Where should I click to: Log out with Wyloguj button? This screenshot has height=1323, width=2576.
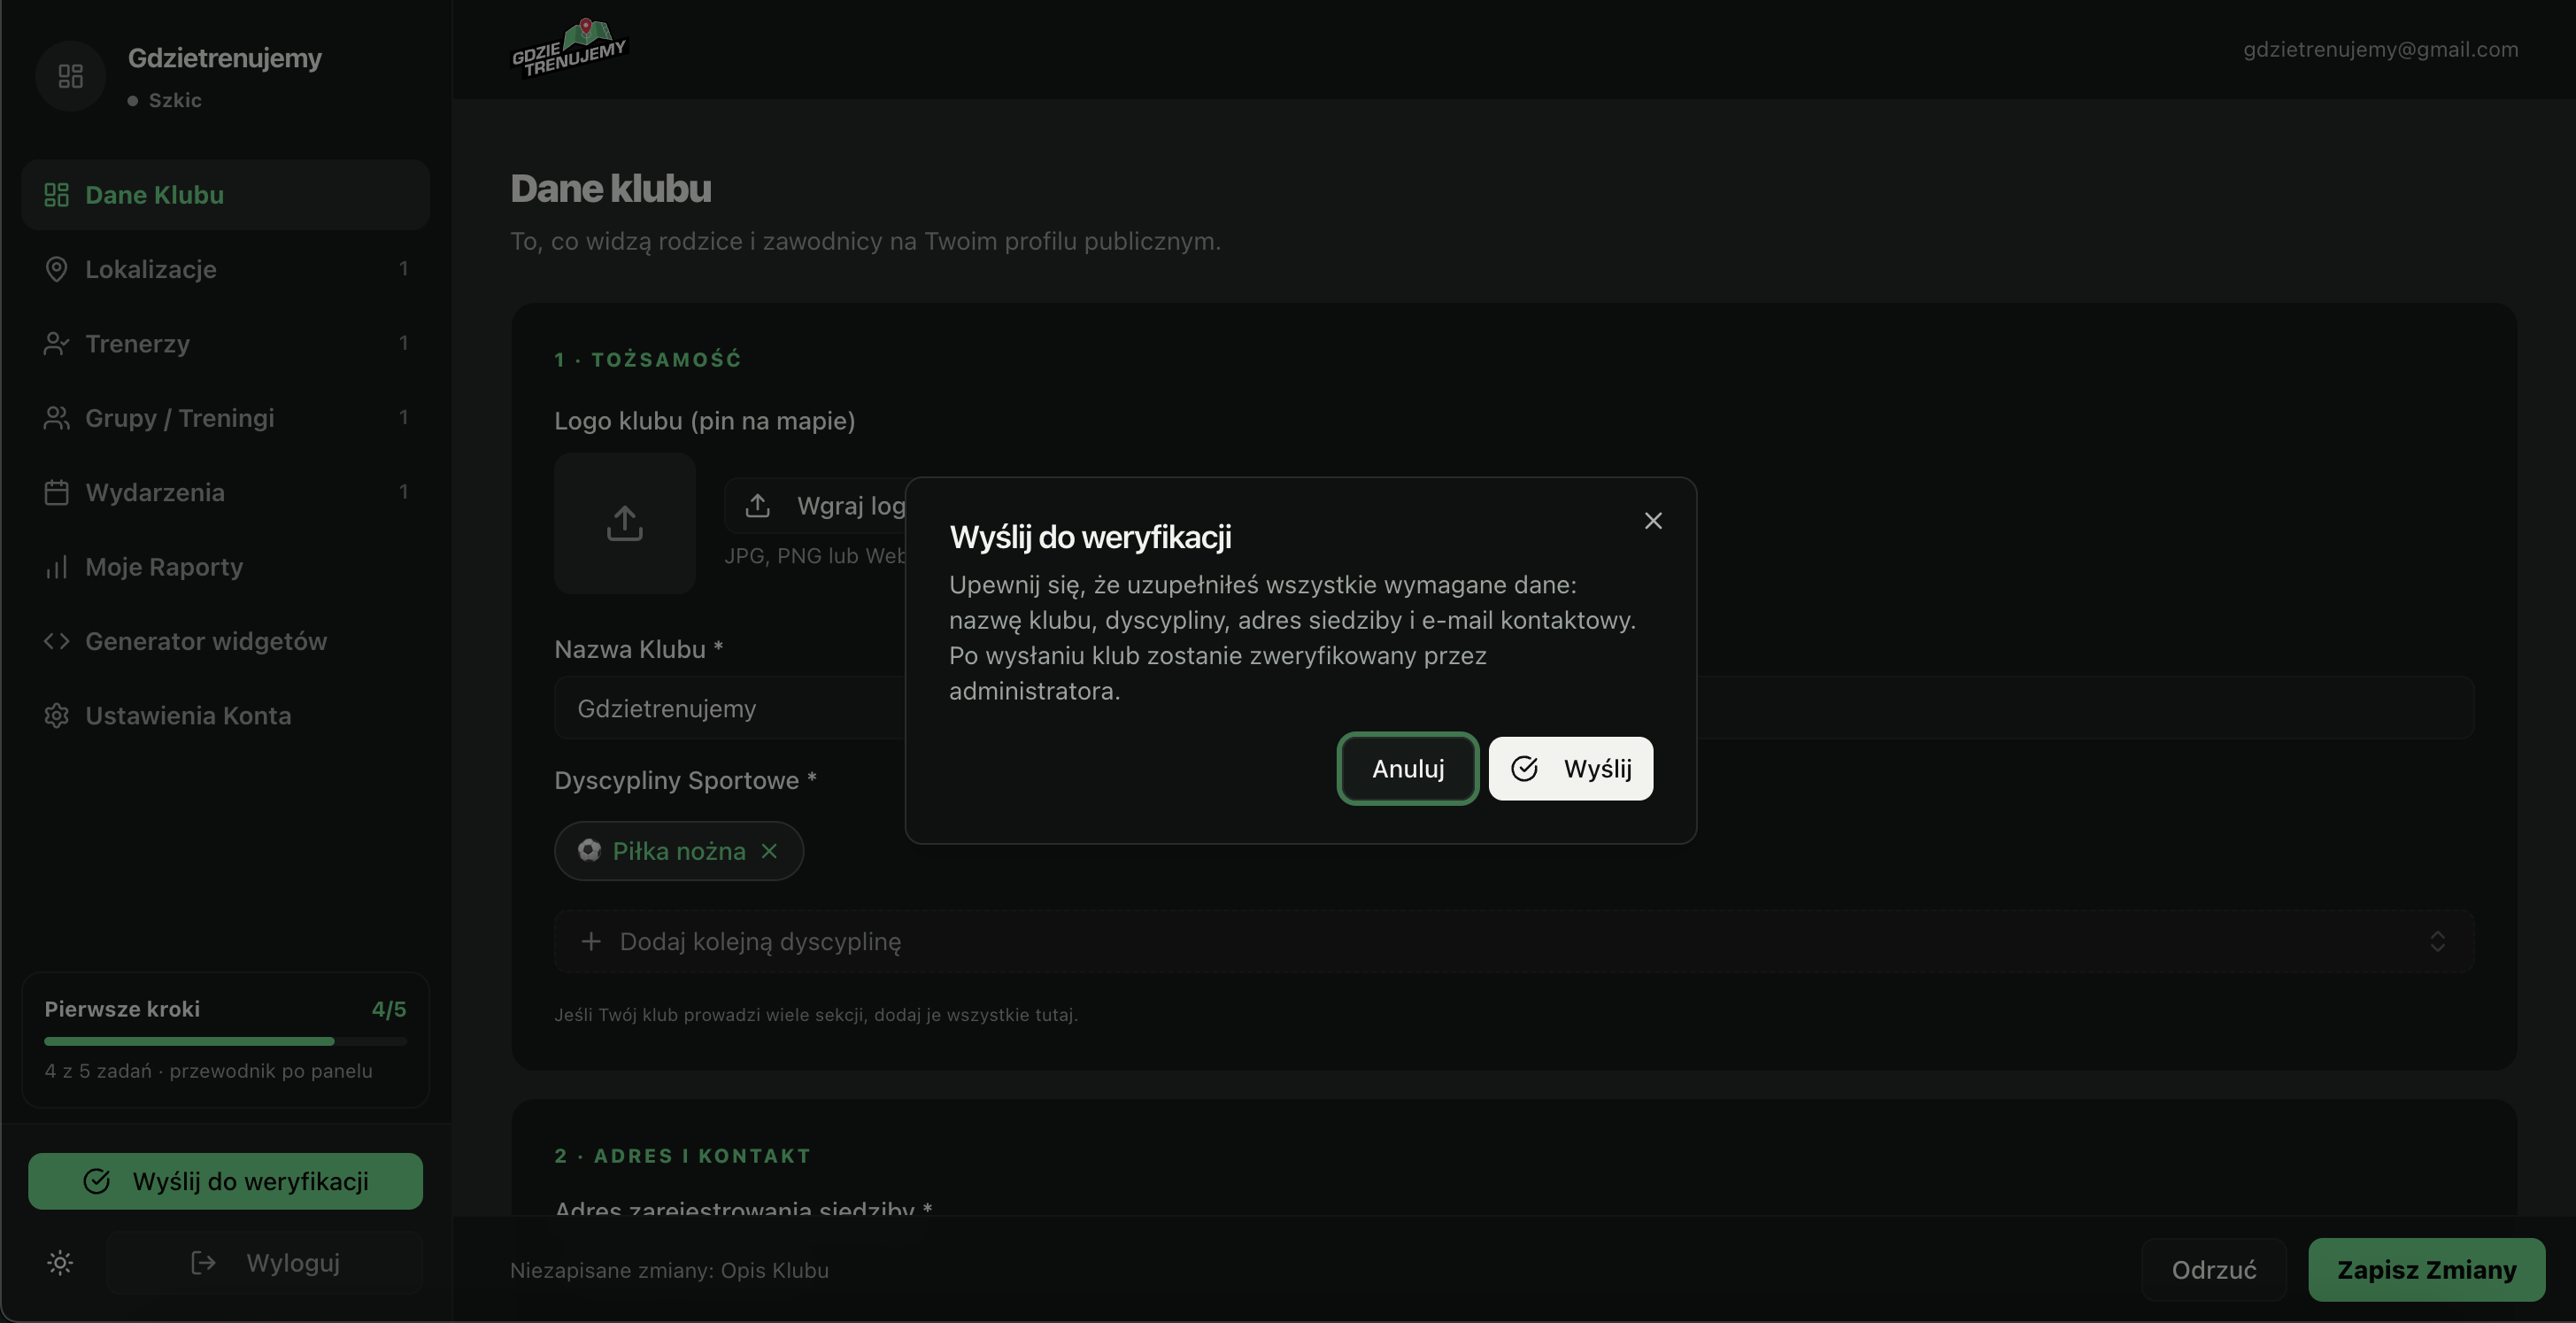pos(265,1263)
